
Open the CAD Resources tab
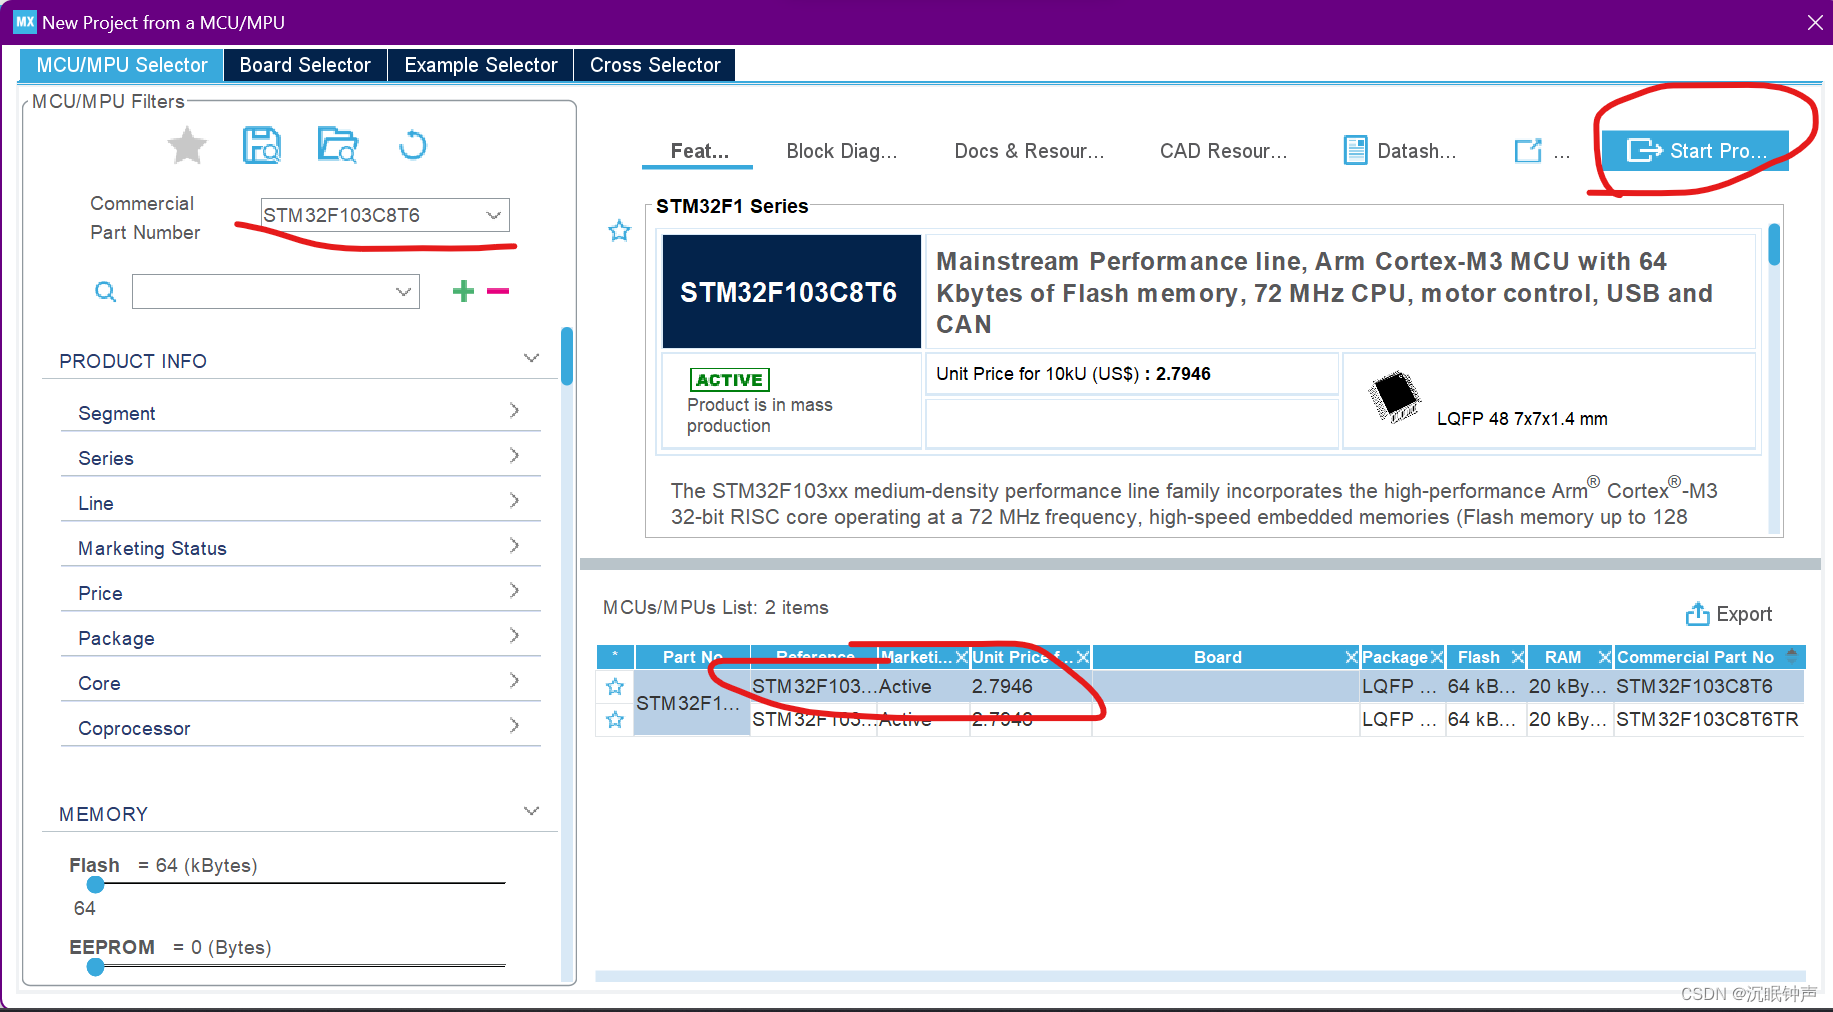(1224, 151)
